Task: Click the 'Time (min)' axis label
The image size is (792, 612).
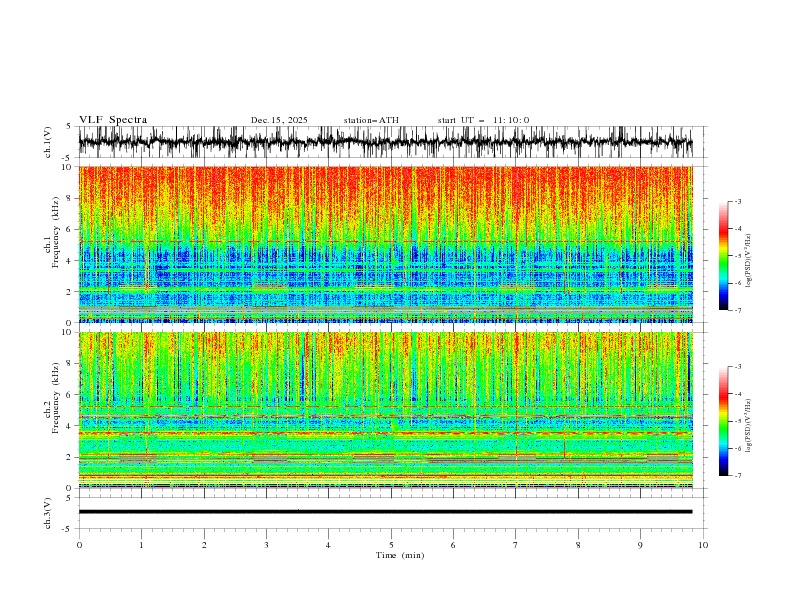Action: click(x=400, y=555)
